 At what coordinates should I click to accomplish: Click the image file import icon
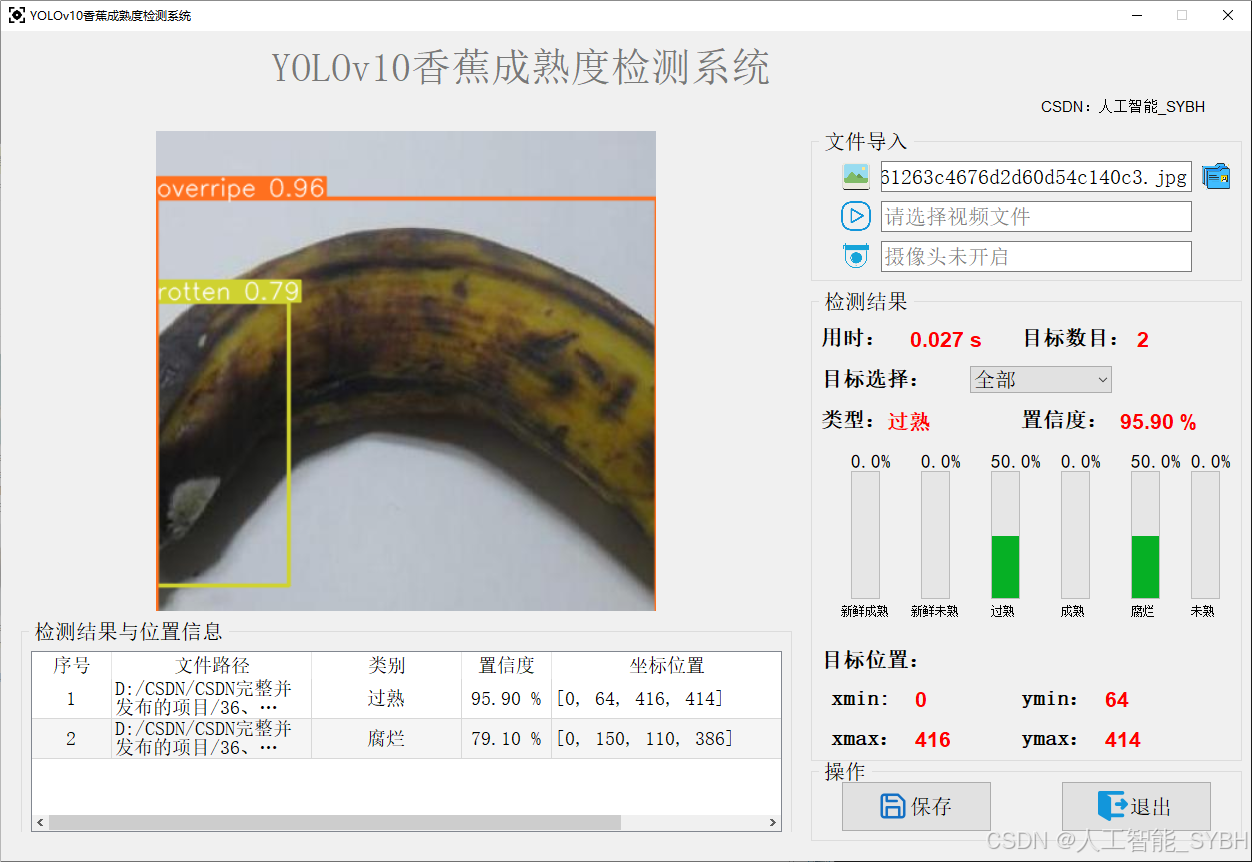coord(856,177)
